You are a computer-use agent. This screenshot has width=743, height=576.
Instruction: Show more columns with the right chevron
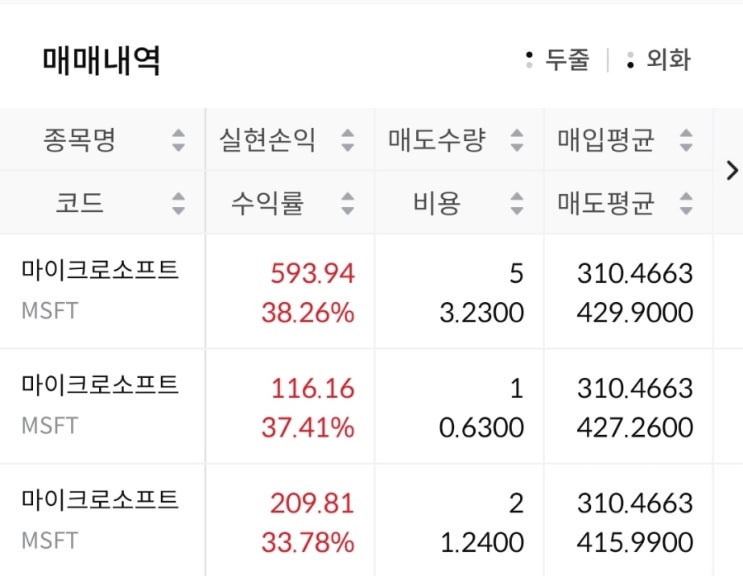[x=731, y=170]
